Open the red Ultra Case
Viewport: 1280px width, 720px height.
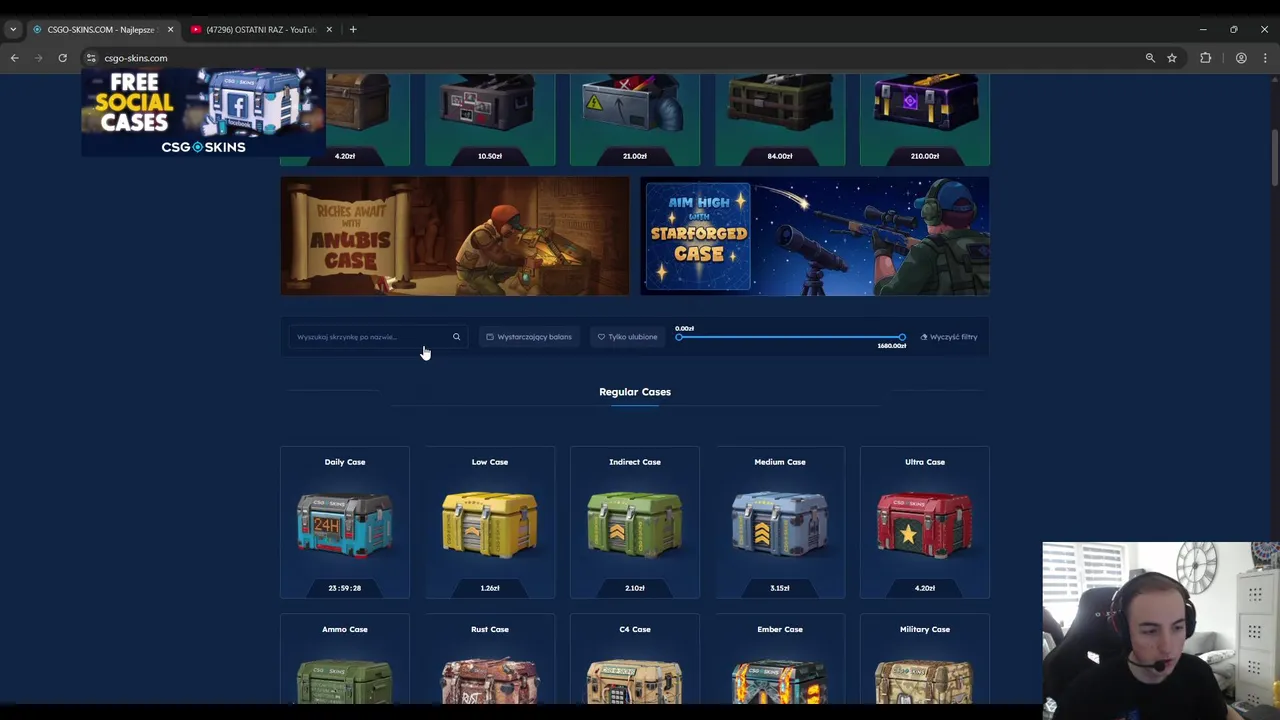click(x=925, y=522)
